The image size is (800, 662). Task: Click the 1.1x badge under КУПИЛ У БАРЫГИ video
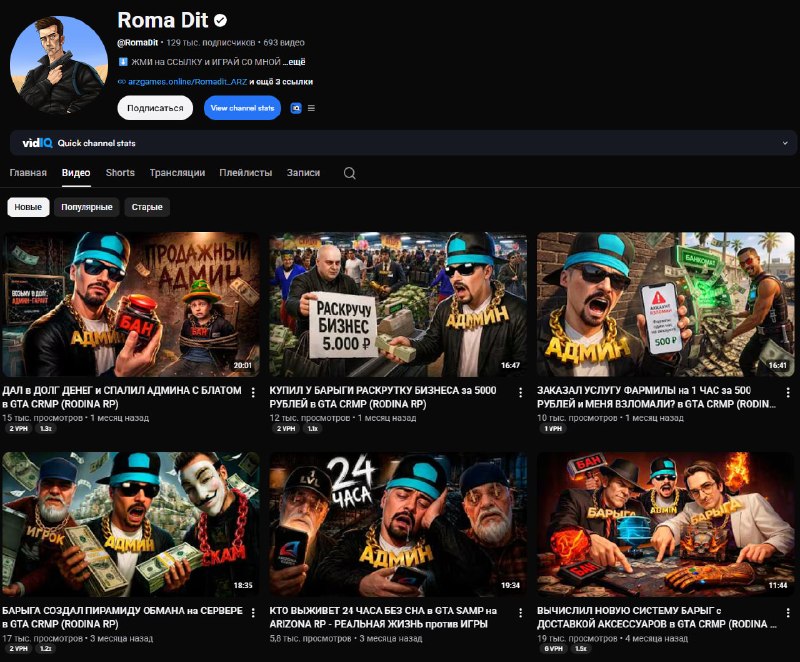[x=313, y=429]
